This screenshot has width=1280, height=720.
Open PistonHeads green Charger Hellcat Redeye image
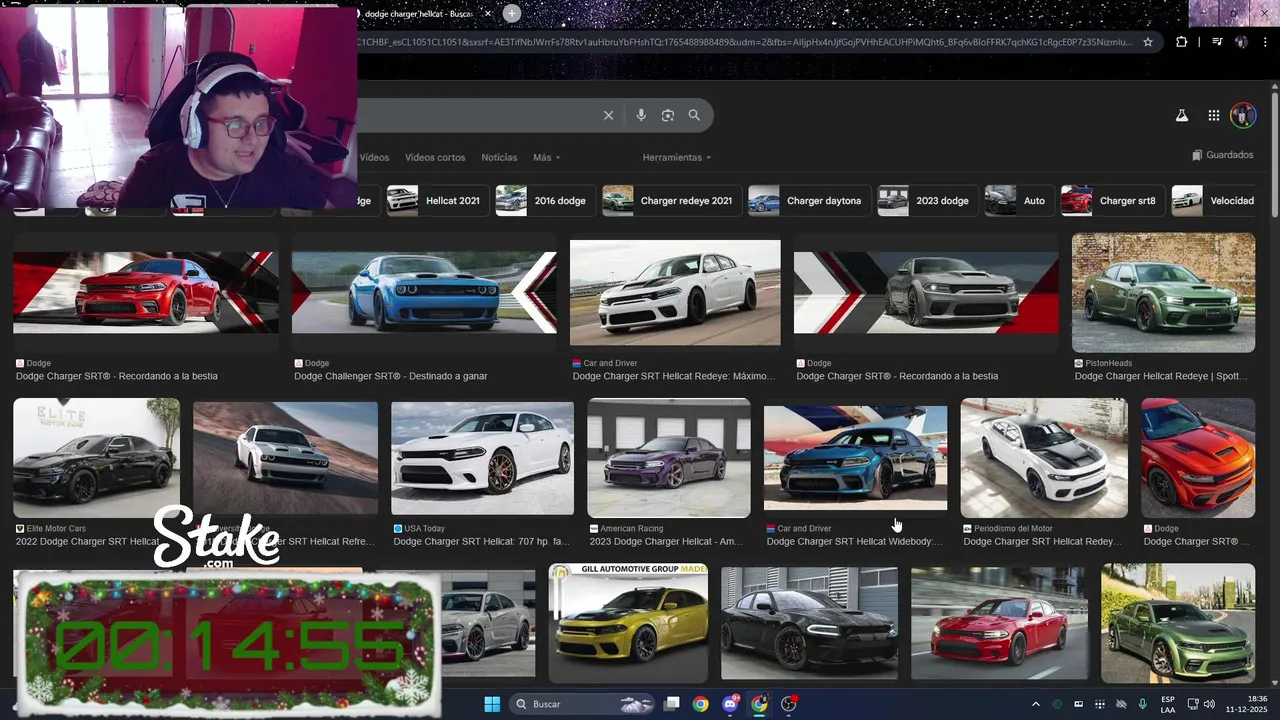pos(1163,292)
